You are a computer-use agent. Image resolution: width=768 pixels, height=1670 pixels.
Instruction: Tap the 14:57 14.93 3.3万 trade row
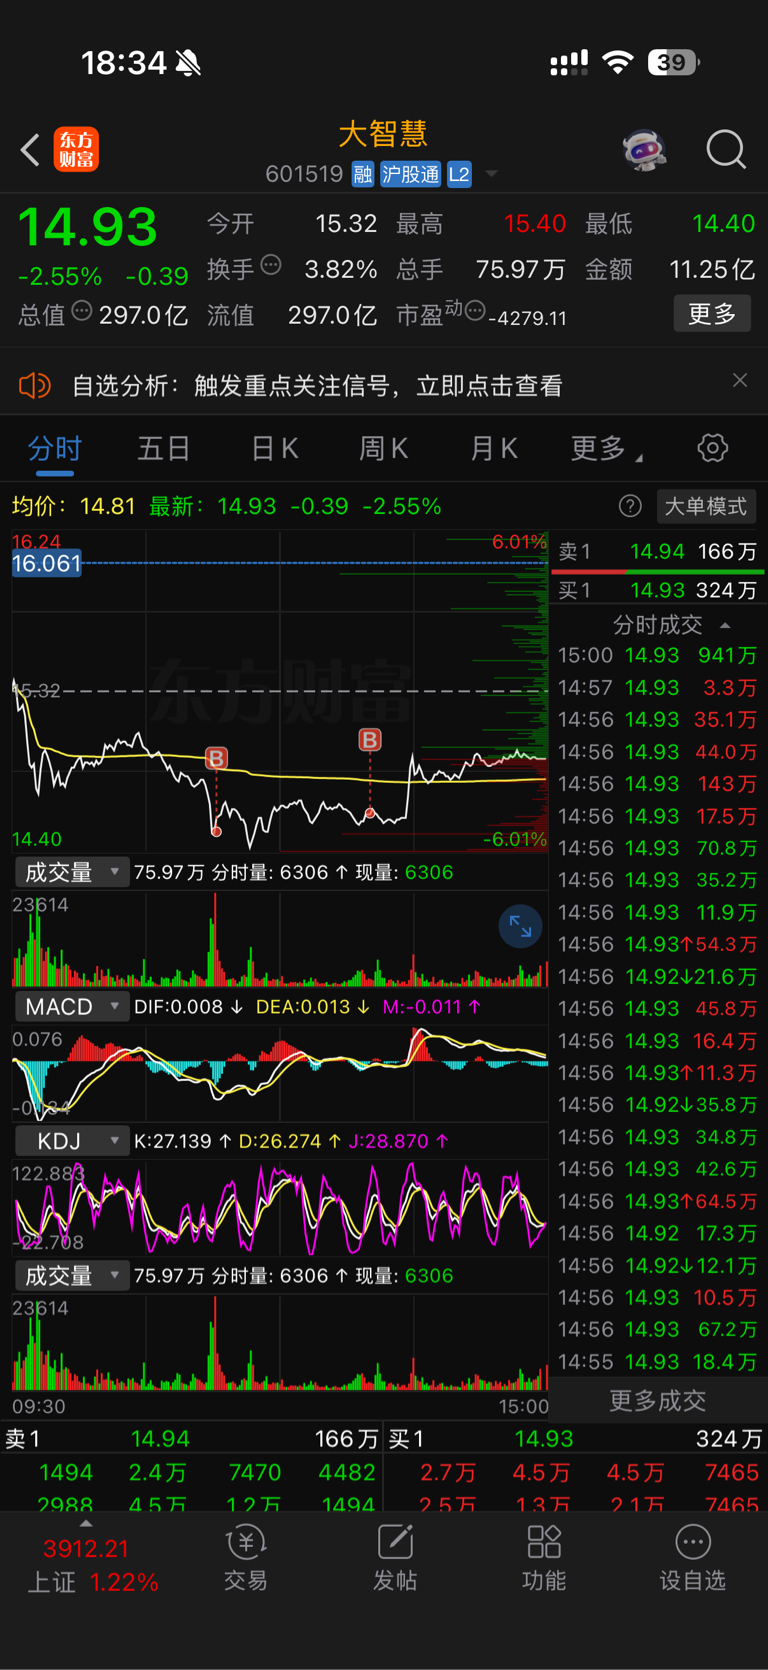(657, 688)
